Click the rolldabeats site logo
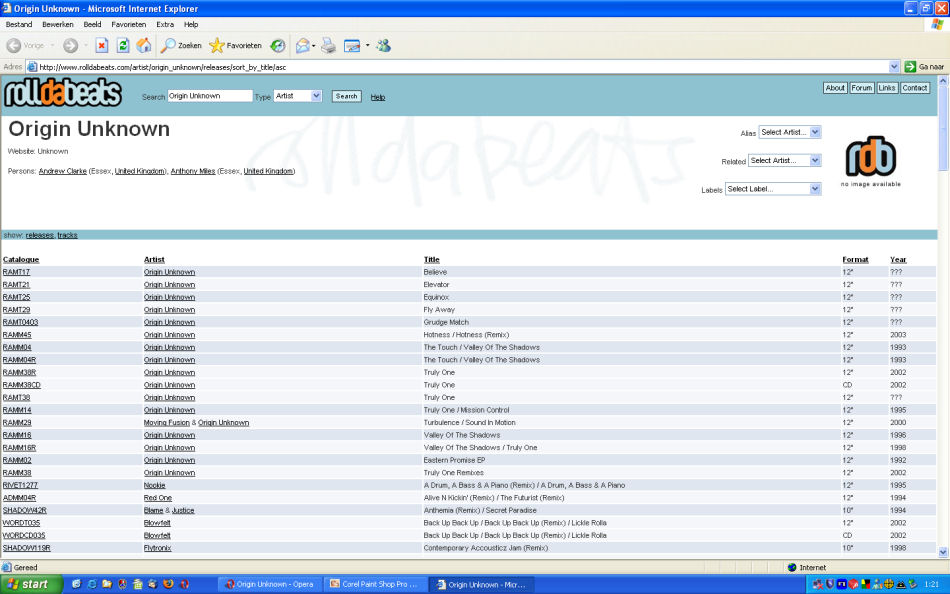The width and height of the screenshot is (950, 594). point(63,93)
